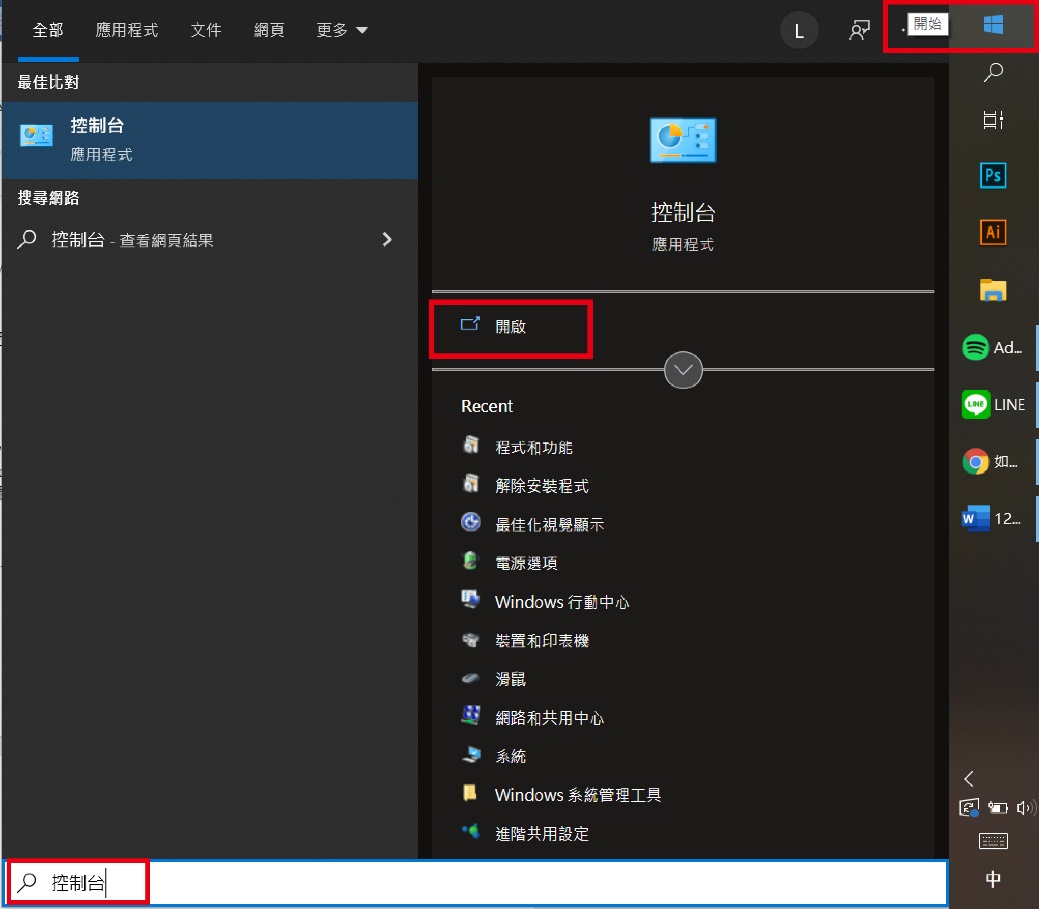Select the 文件 search tab
Screen dimensions: 1039x909
[205, 30]
